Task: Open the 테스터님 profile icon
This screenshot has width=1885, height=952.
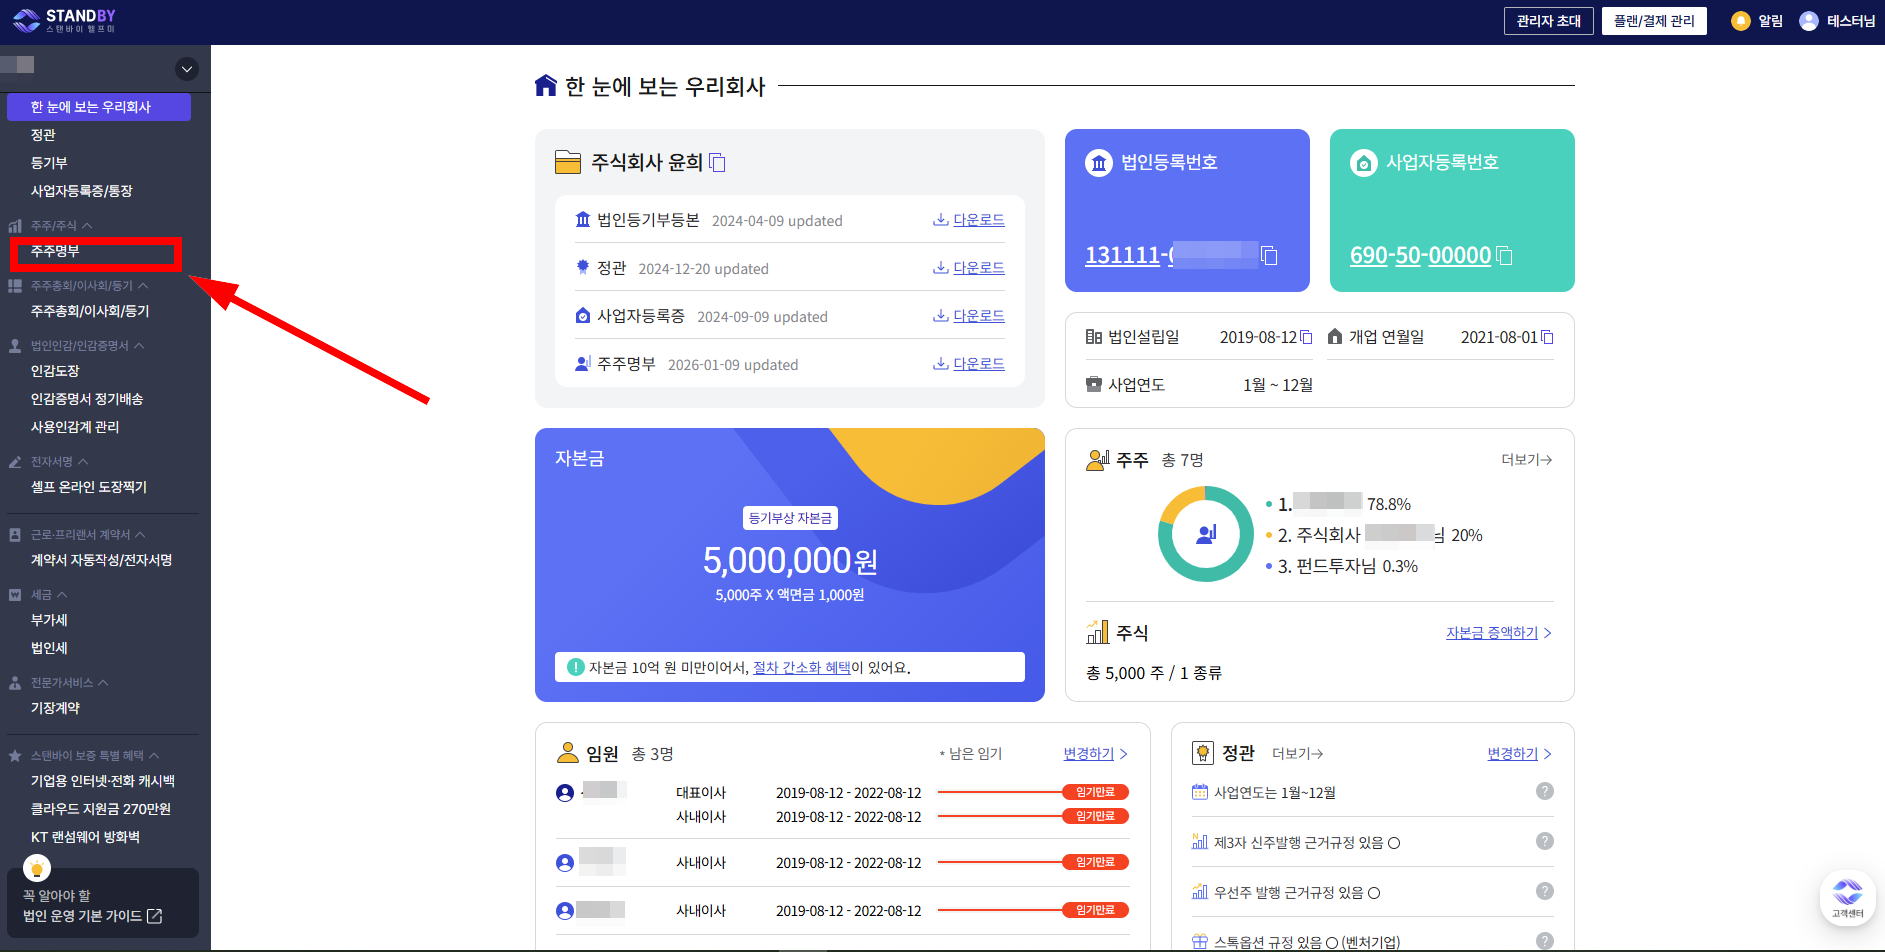Action: tap(1807, 20)
